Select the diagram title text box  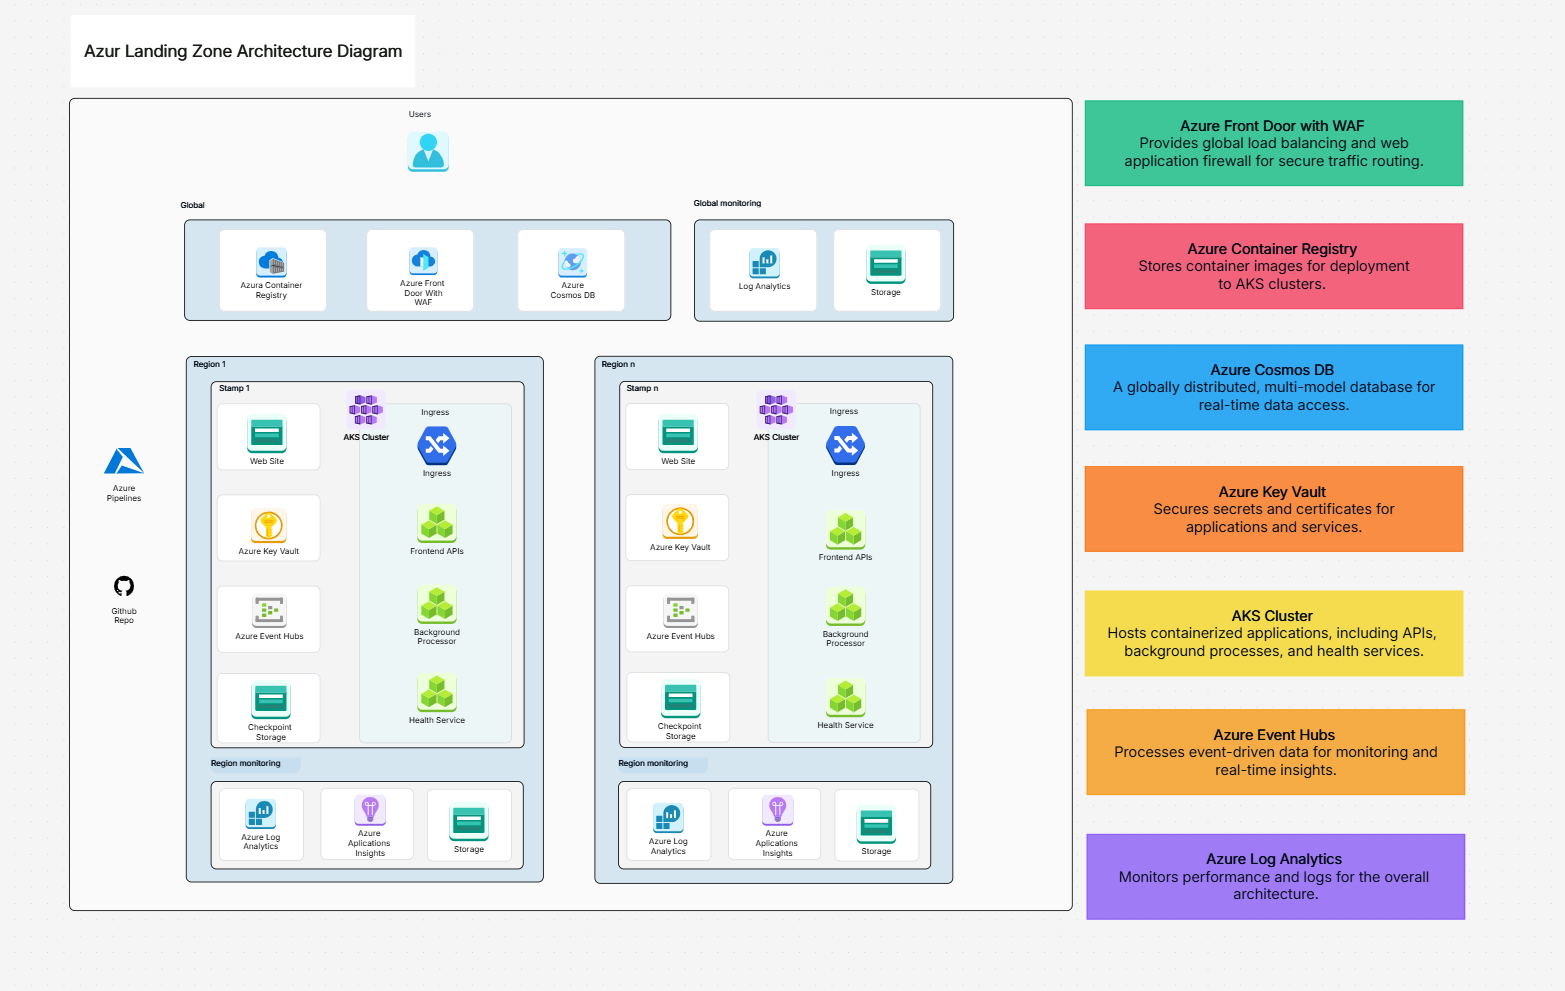coord(242,50)
